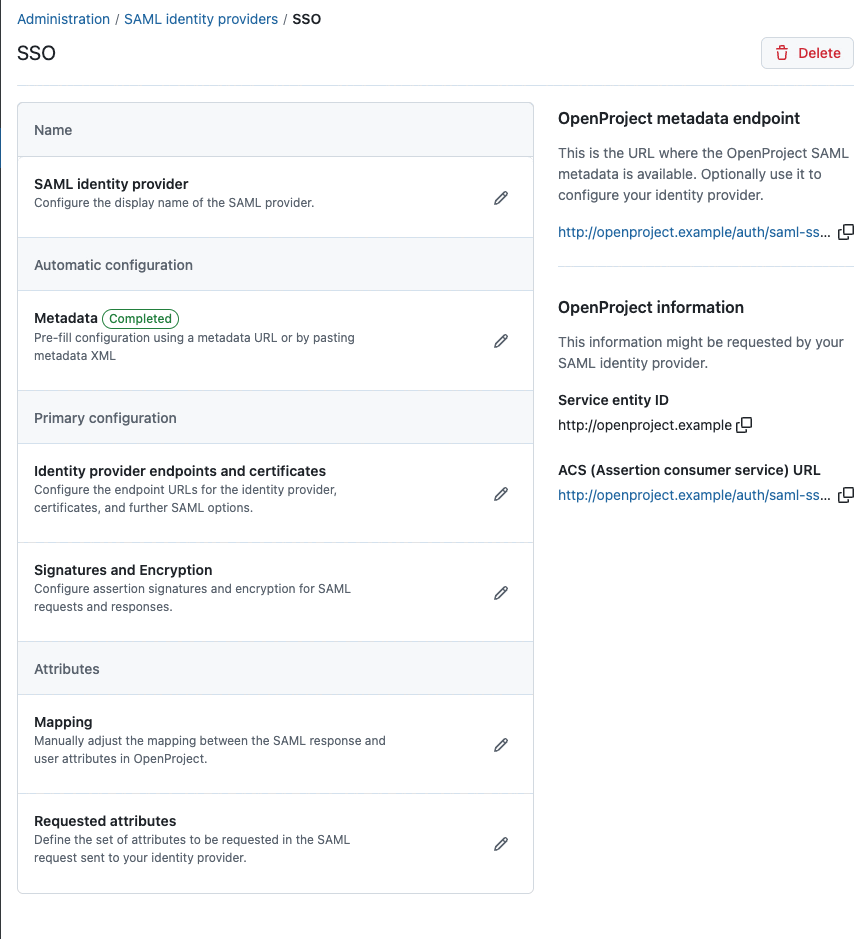Open the saml-sso metadata endpoint link
Screen dimensions: 867x939
coord(693,231)
